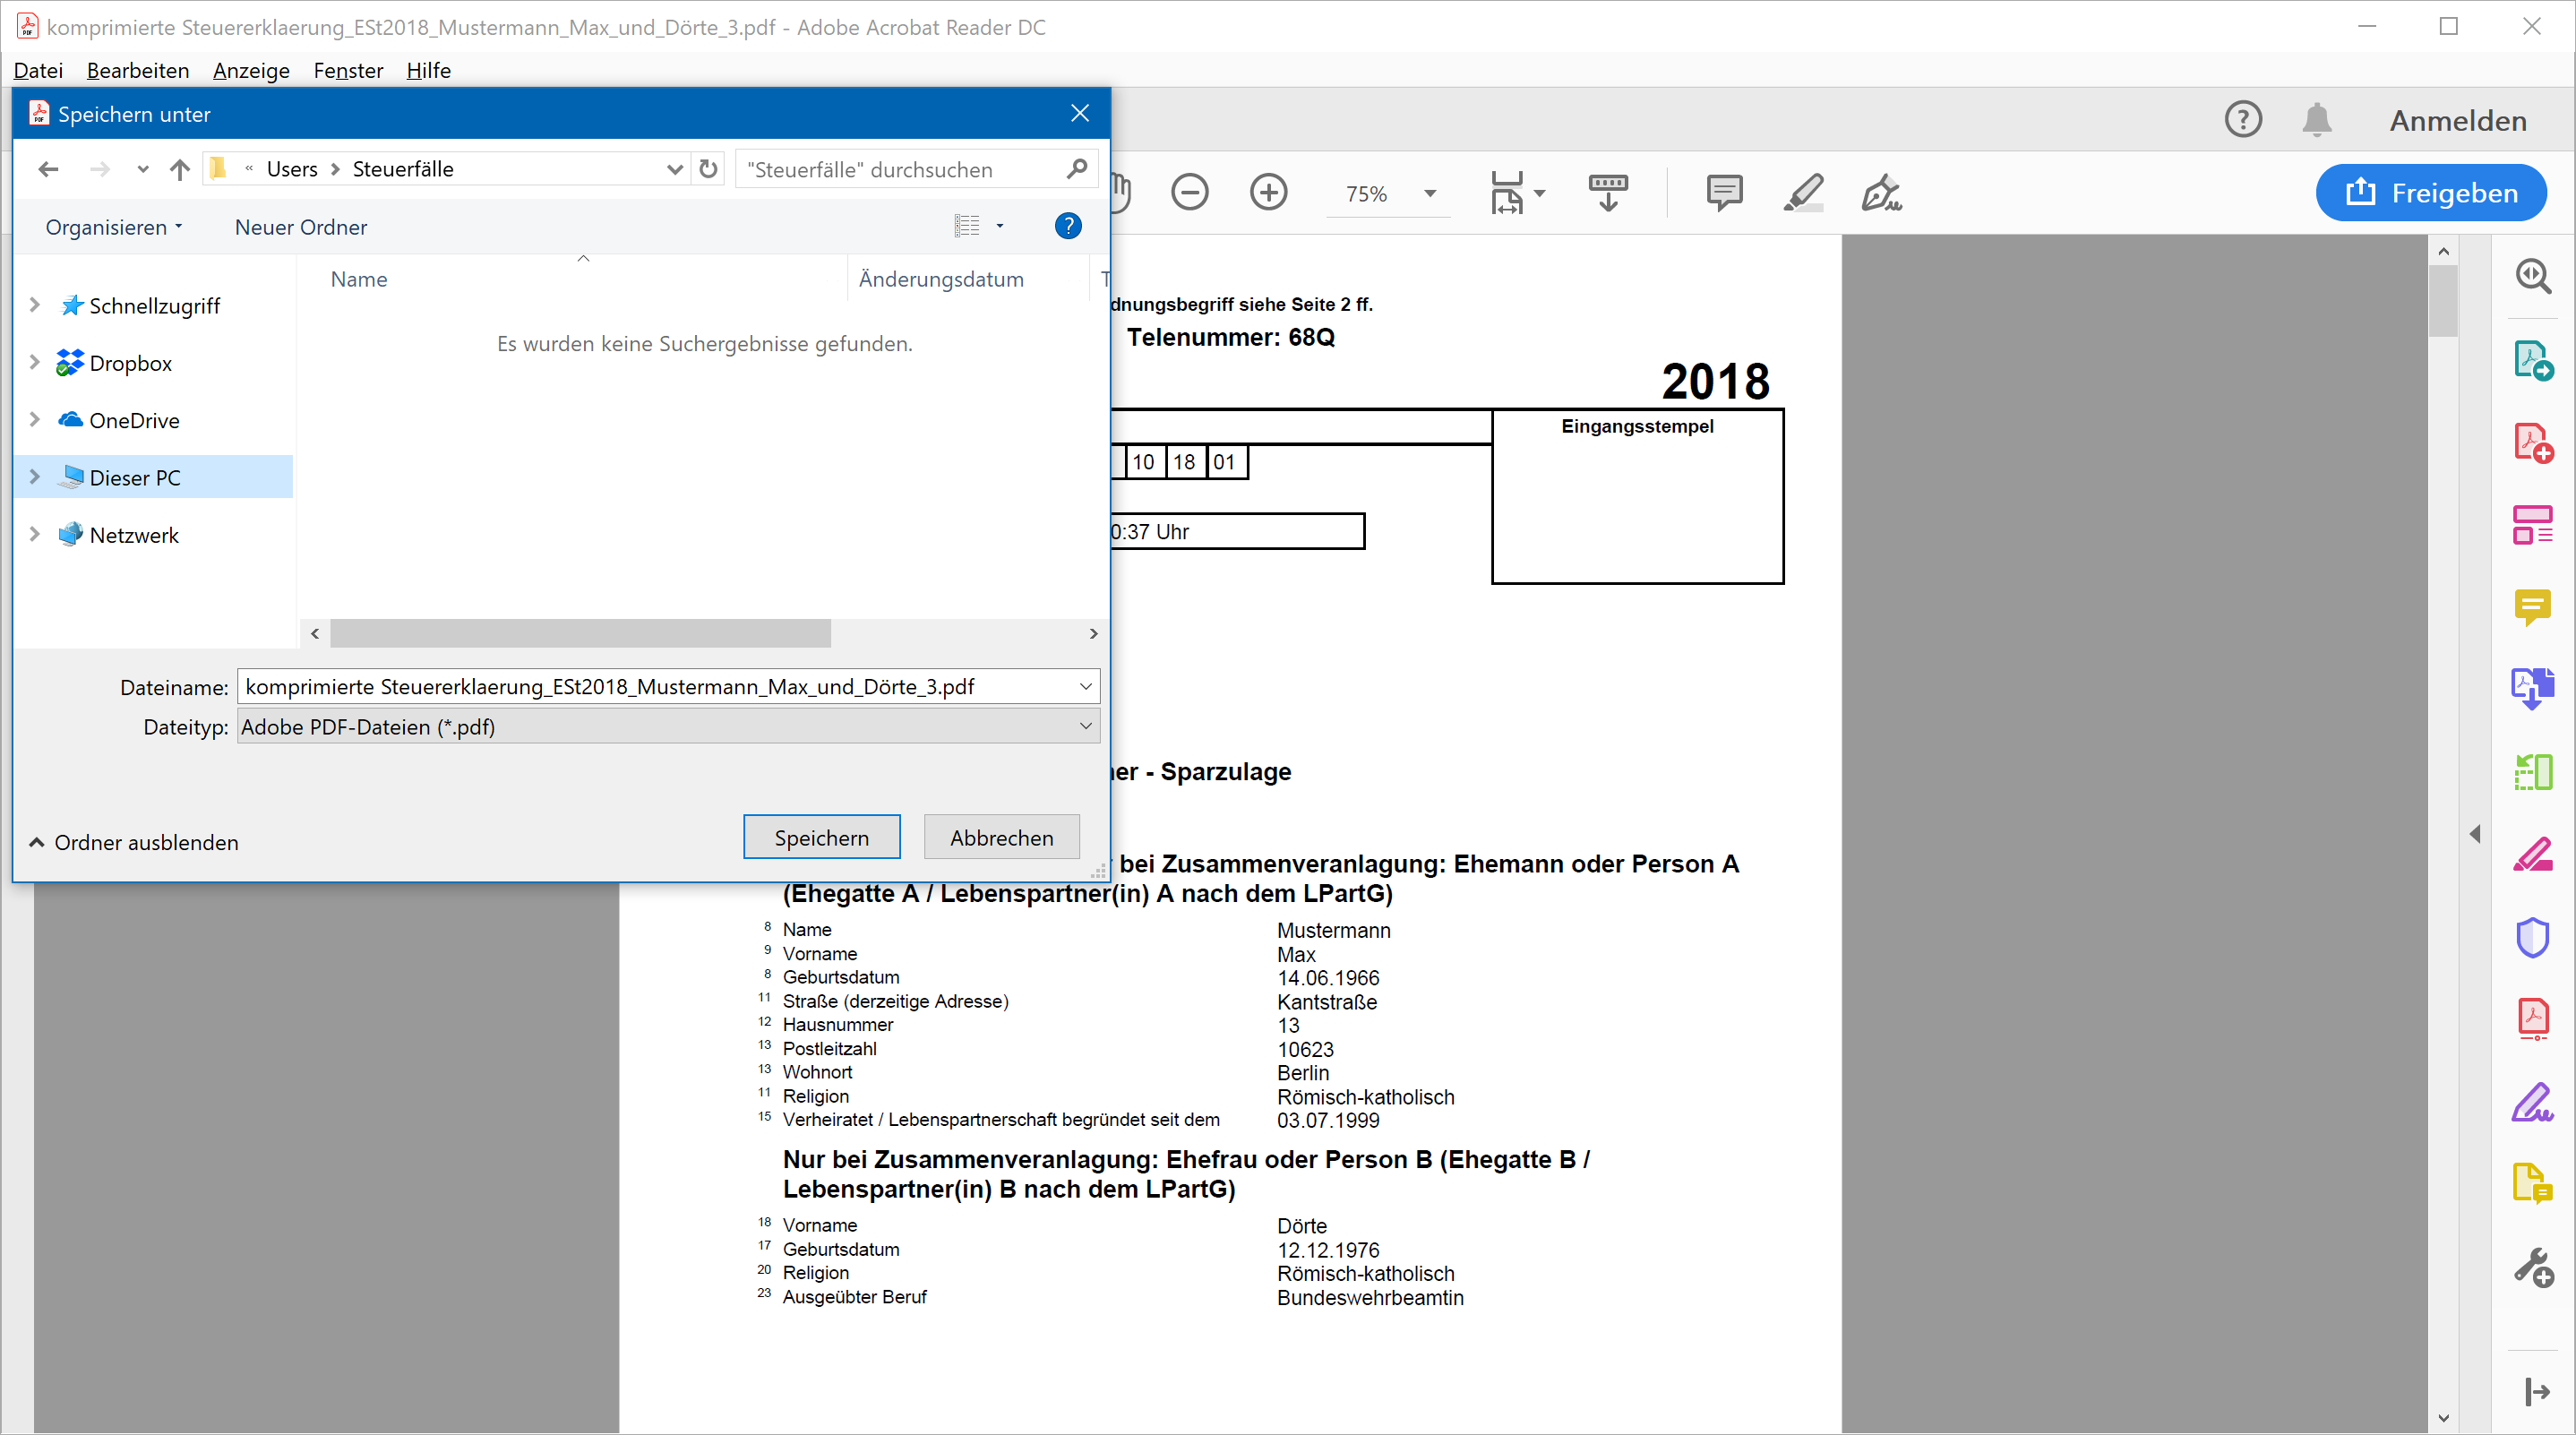This screenshot has height=1435, width=2576.
Task: Click the horizontal scrollbar in file list
Action: pos(580,633)
